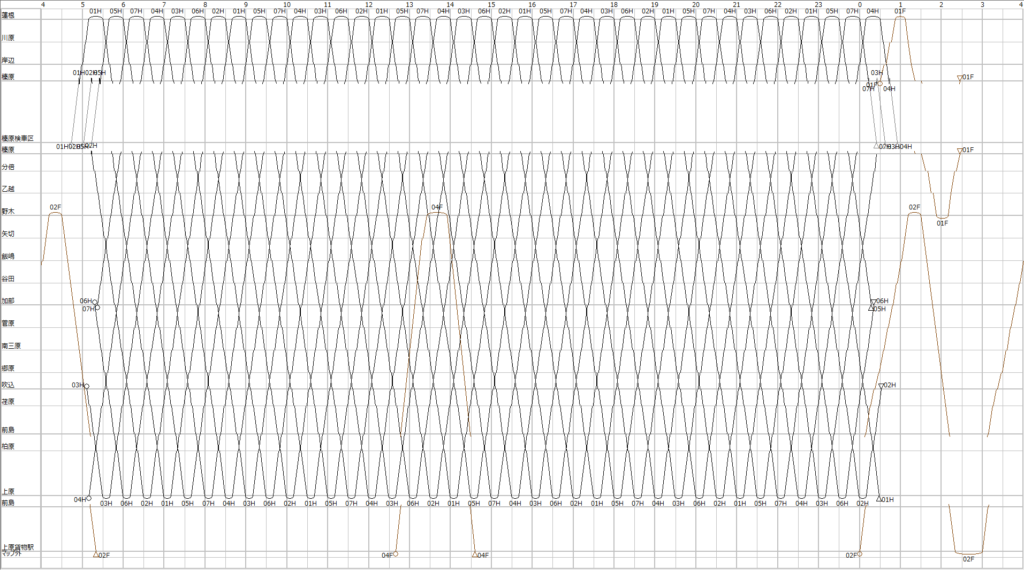Click the 04F train label near 野木 peak

[x=437, y=207]
